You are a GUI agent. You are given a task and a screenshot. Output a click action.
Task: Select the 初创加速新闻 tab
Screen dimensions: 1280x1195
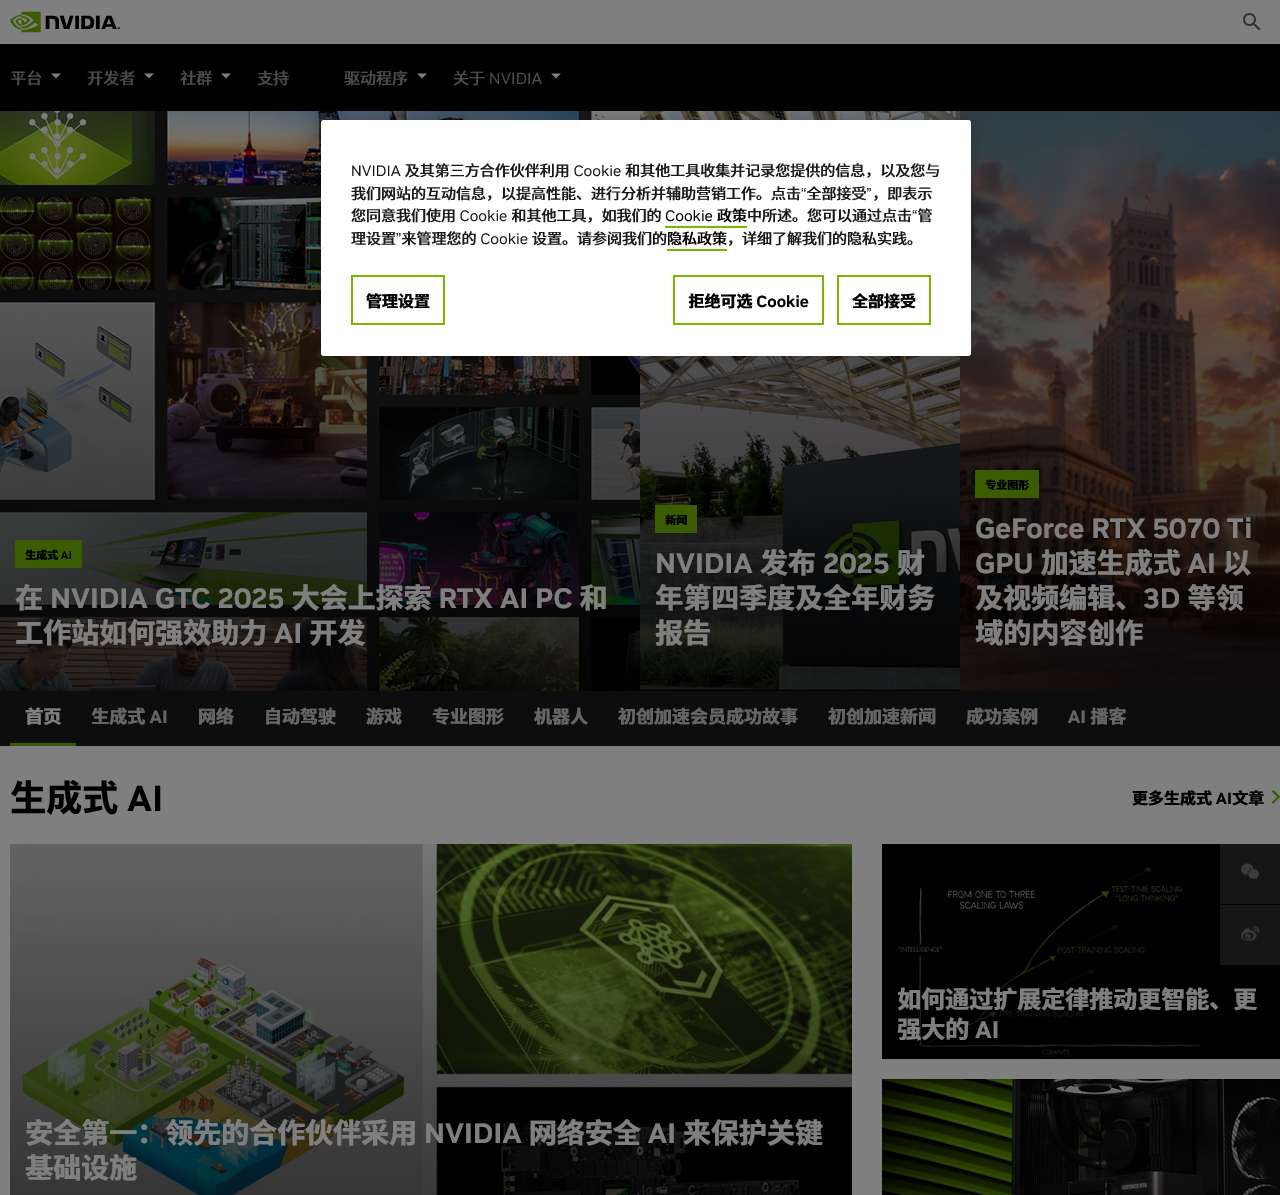pos(882,717)
